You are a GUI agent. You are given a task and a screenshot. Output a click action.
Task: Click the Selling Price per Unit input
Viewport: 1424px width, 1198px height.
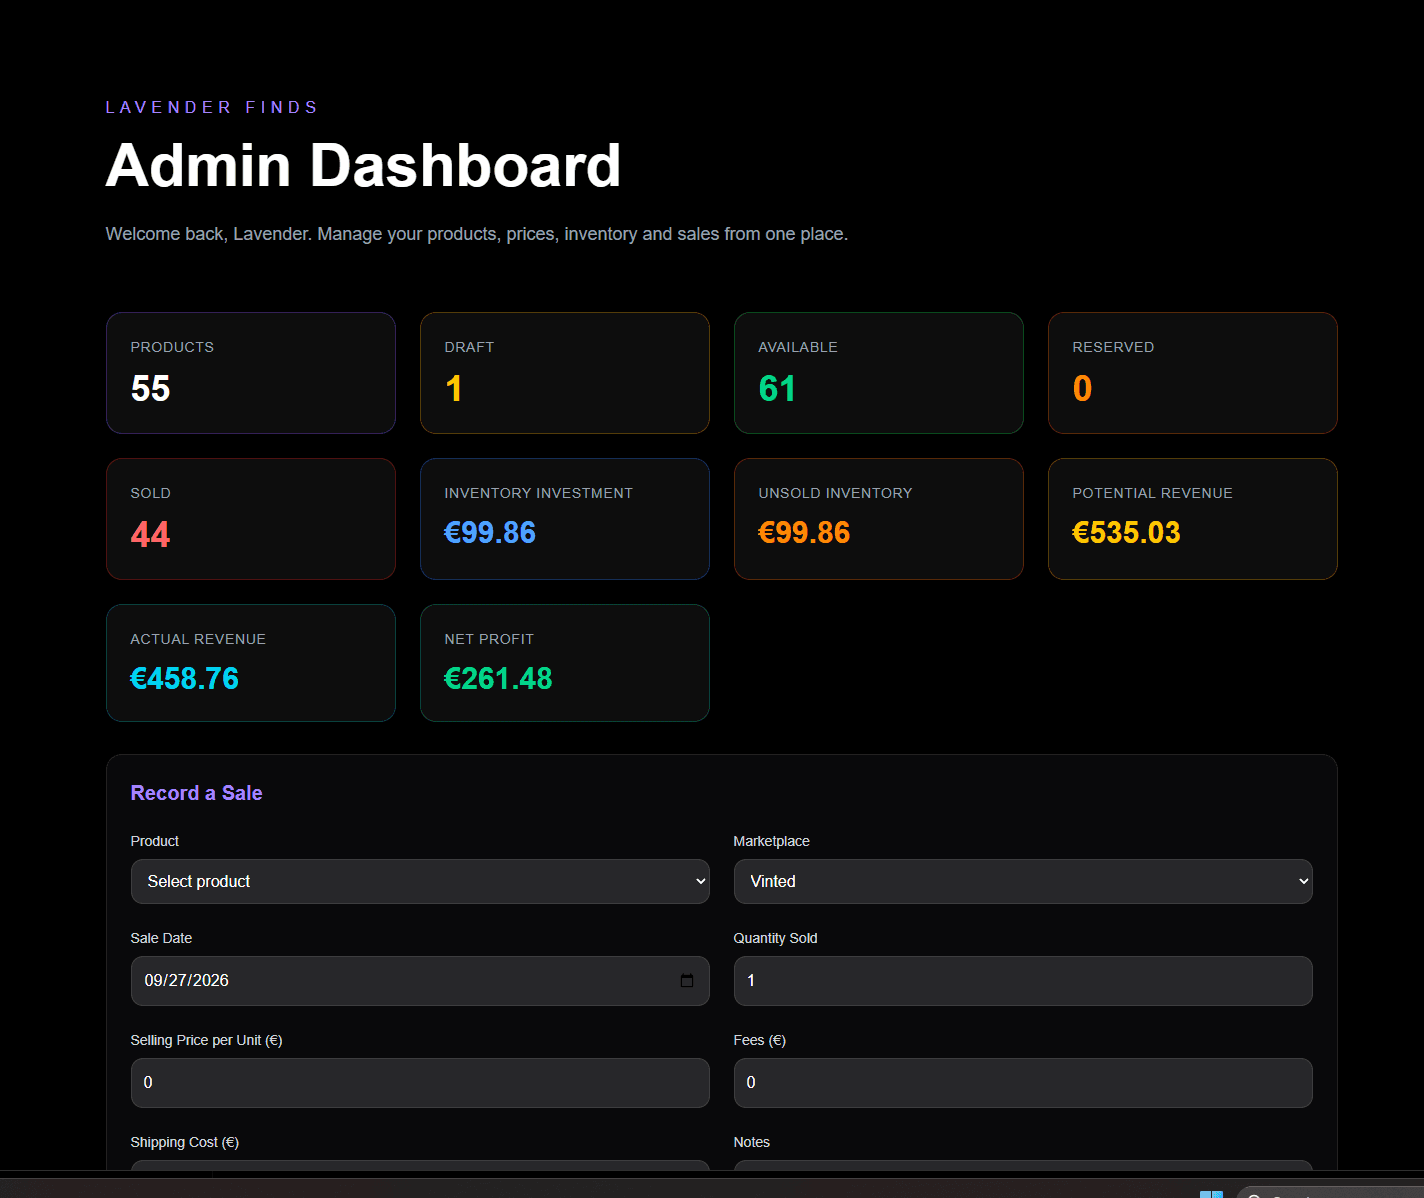pyautogui.click(x=420, y=1083)
